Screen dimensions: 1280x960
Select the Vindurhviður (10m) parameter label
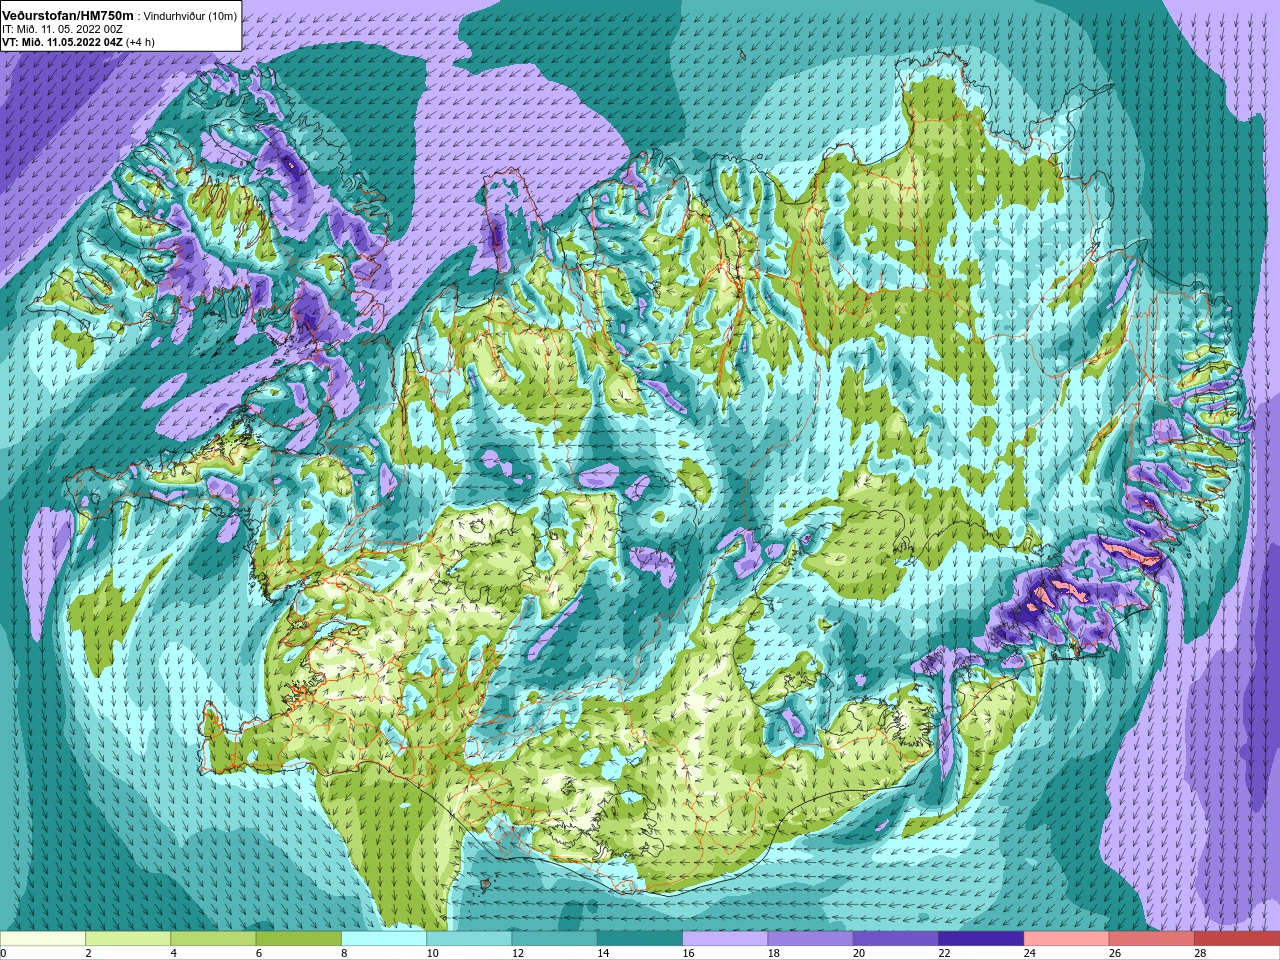click(x=188, y=16)
